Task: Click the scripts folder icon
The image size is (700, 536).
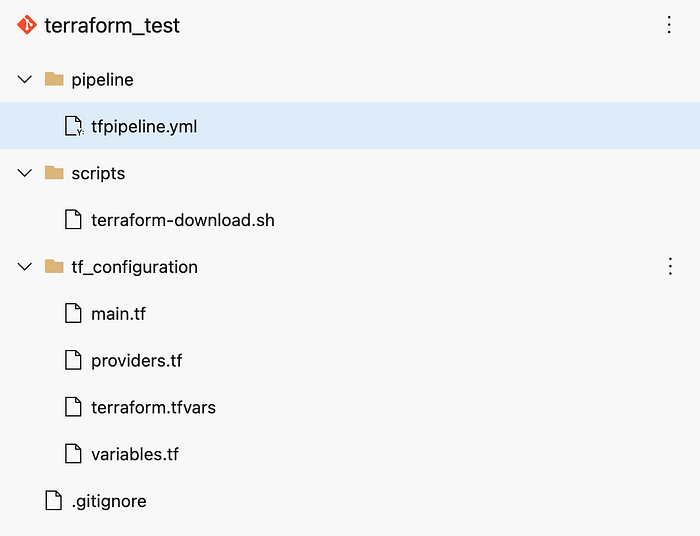Action: (x=54, y=173)
